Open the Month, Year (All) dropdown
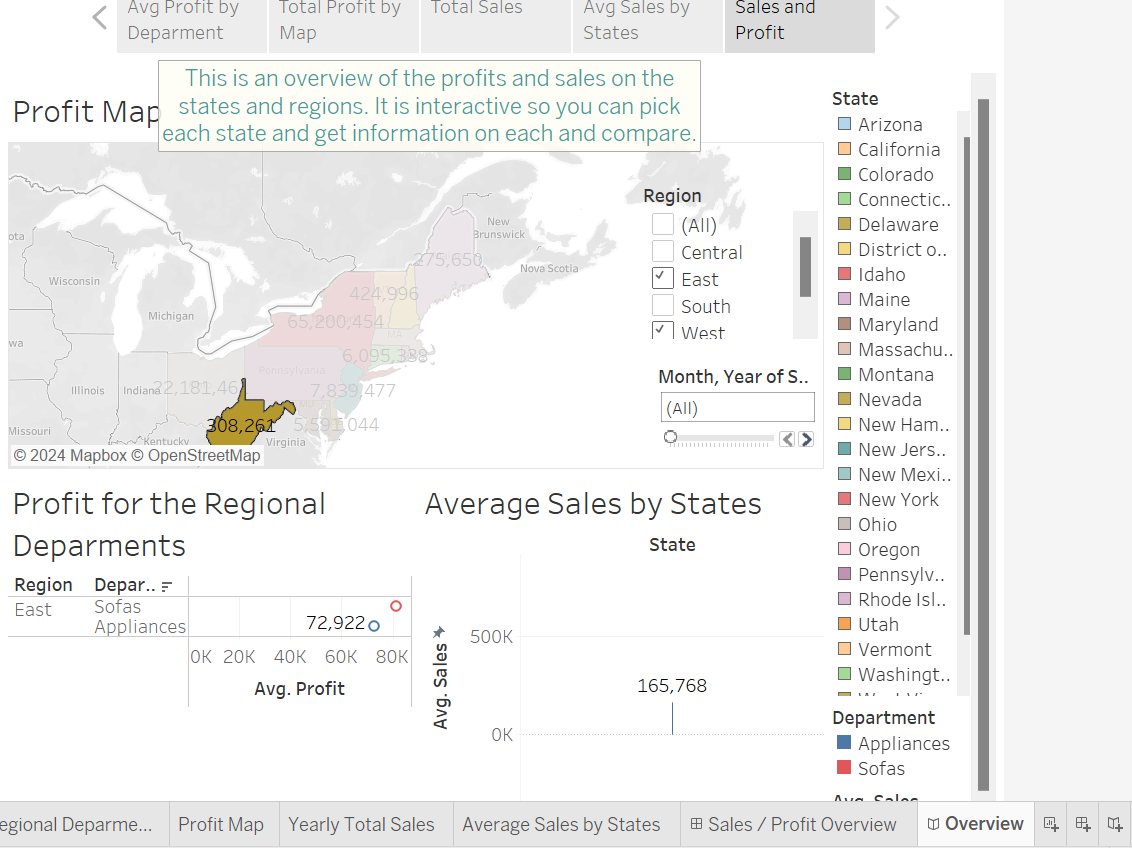1132x848 pixels. coord(738,407)
